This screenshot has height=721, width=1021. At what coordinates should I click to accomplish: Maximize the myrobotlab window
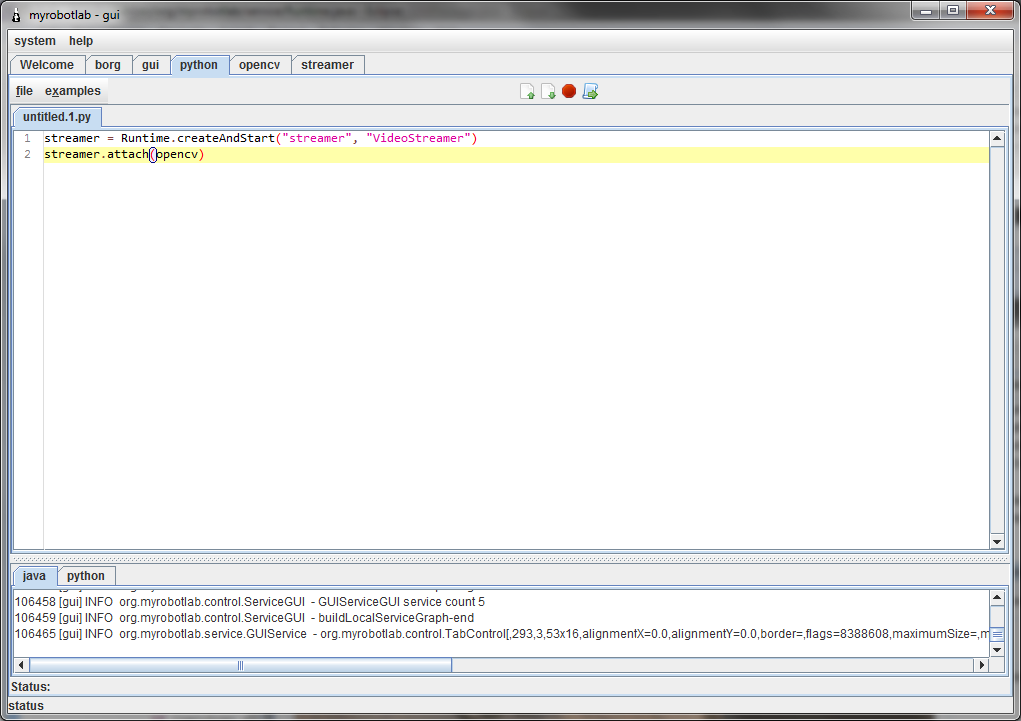tap(953, 10)
